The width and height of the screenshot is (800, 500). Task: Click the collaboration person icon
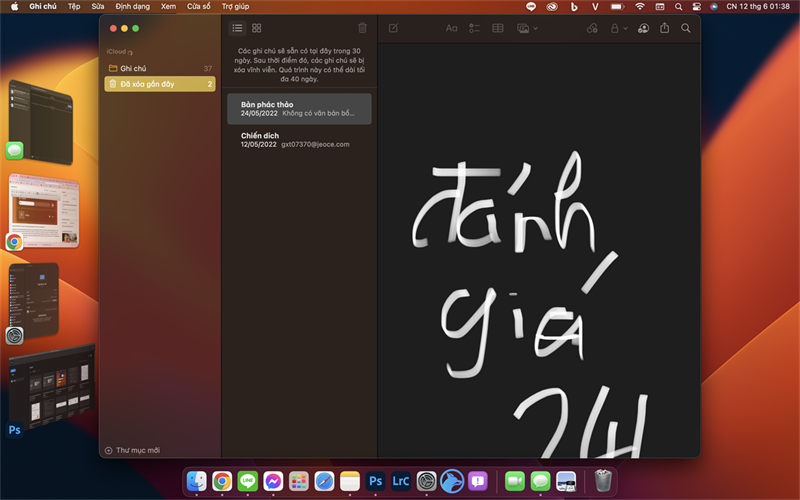[x=643, y=28]
